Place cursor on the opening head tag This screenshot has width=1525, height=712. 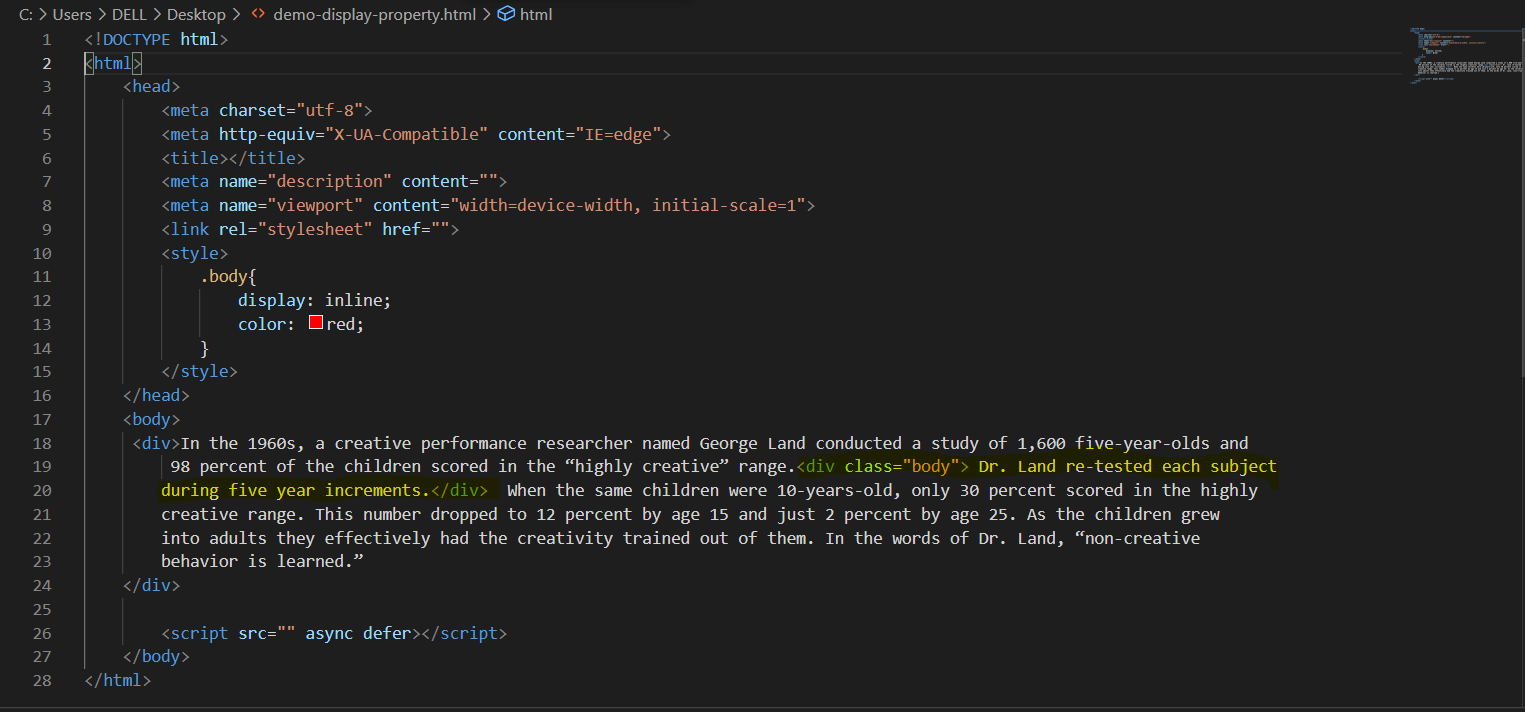(x=151, y=87)
